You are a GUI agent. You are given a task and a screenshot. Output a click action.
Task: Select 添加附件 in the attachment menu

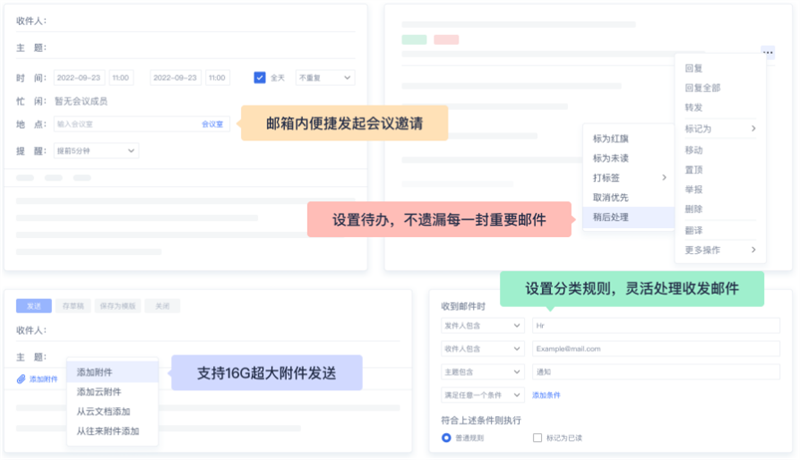[112, 372]
